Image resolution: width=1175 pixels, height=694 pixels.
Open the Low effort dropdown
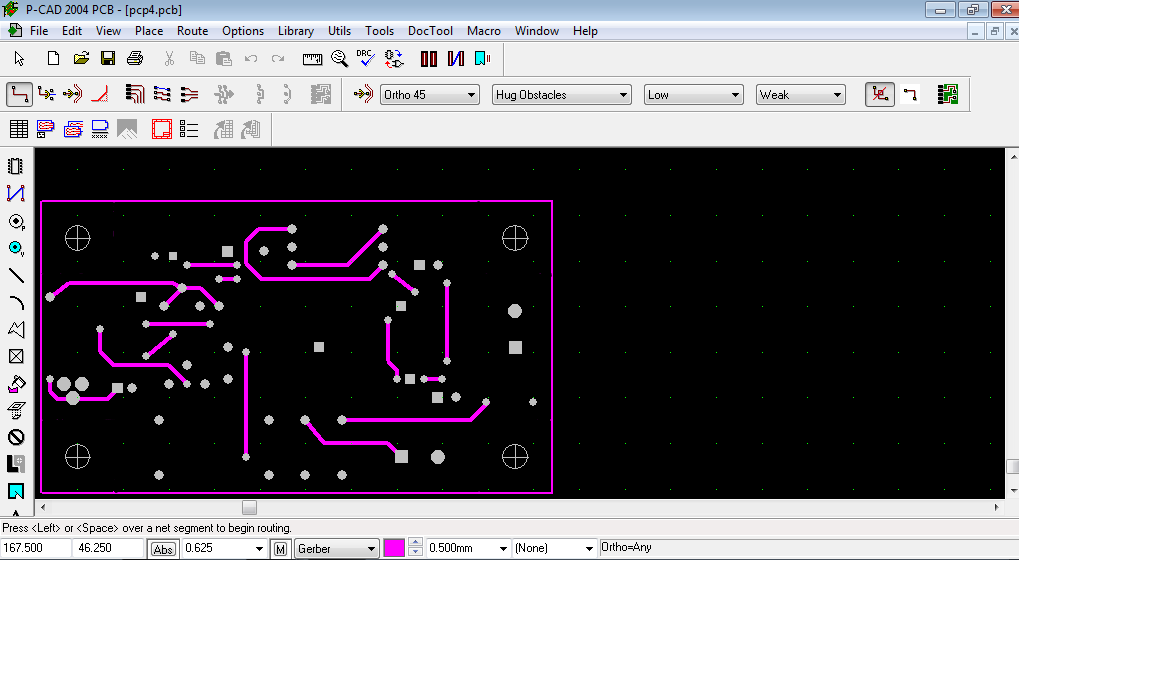point(694,94)
